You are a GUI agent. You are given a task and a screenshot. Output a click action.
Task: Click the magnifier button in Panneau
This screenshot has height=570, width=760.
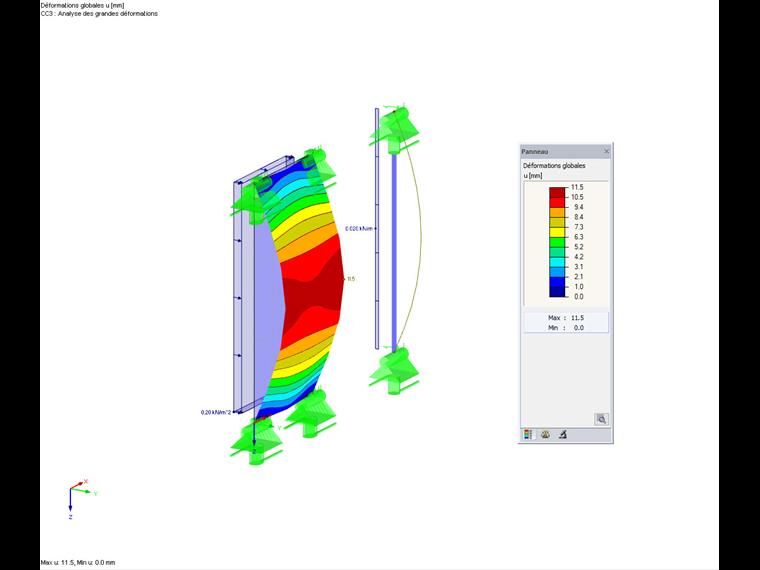click(602, 419)
